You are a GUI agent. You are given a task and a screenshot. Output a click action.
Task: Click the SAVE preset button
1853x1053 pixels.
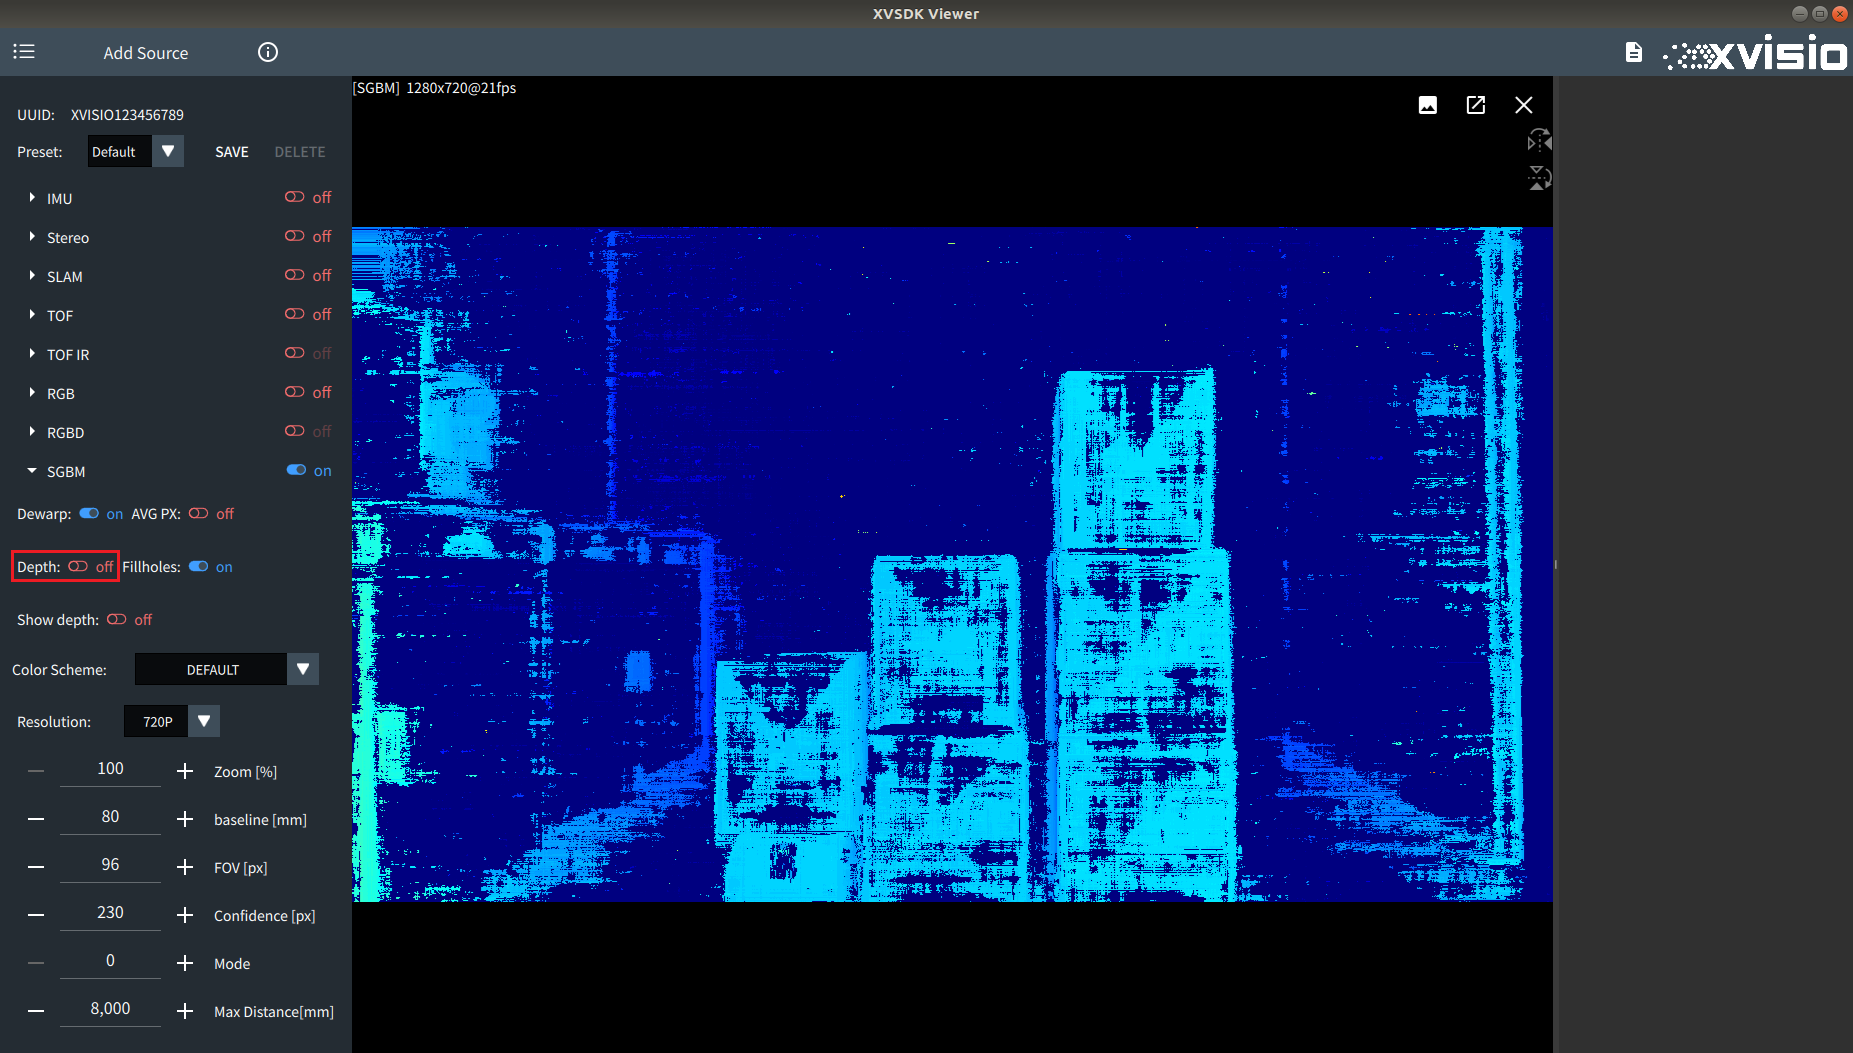[x=232, y=152]
